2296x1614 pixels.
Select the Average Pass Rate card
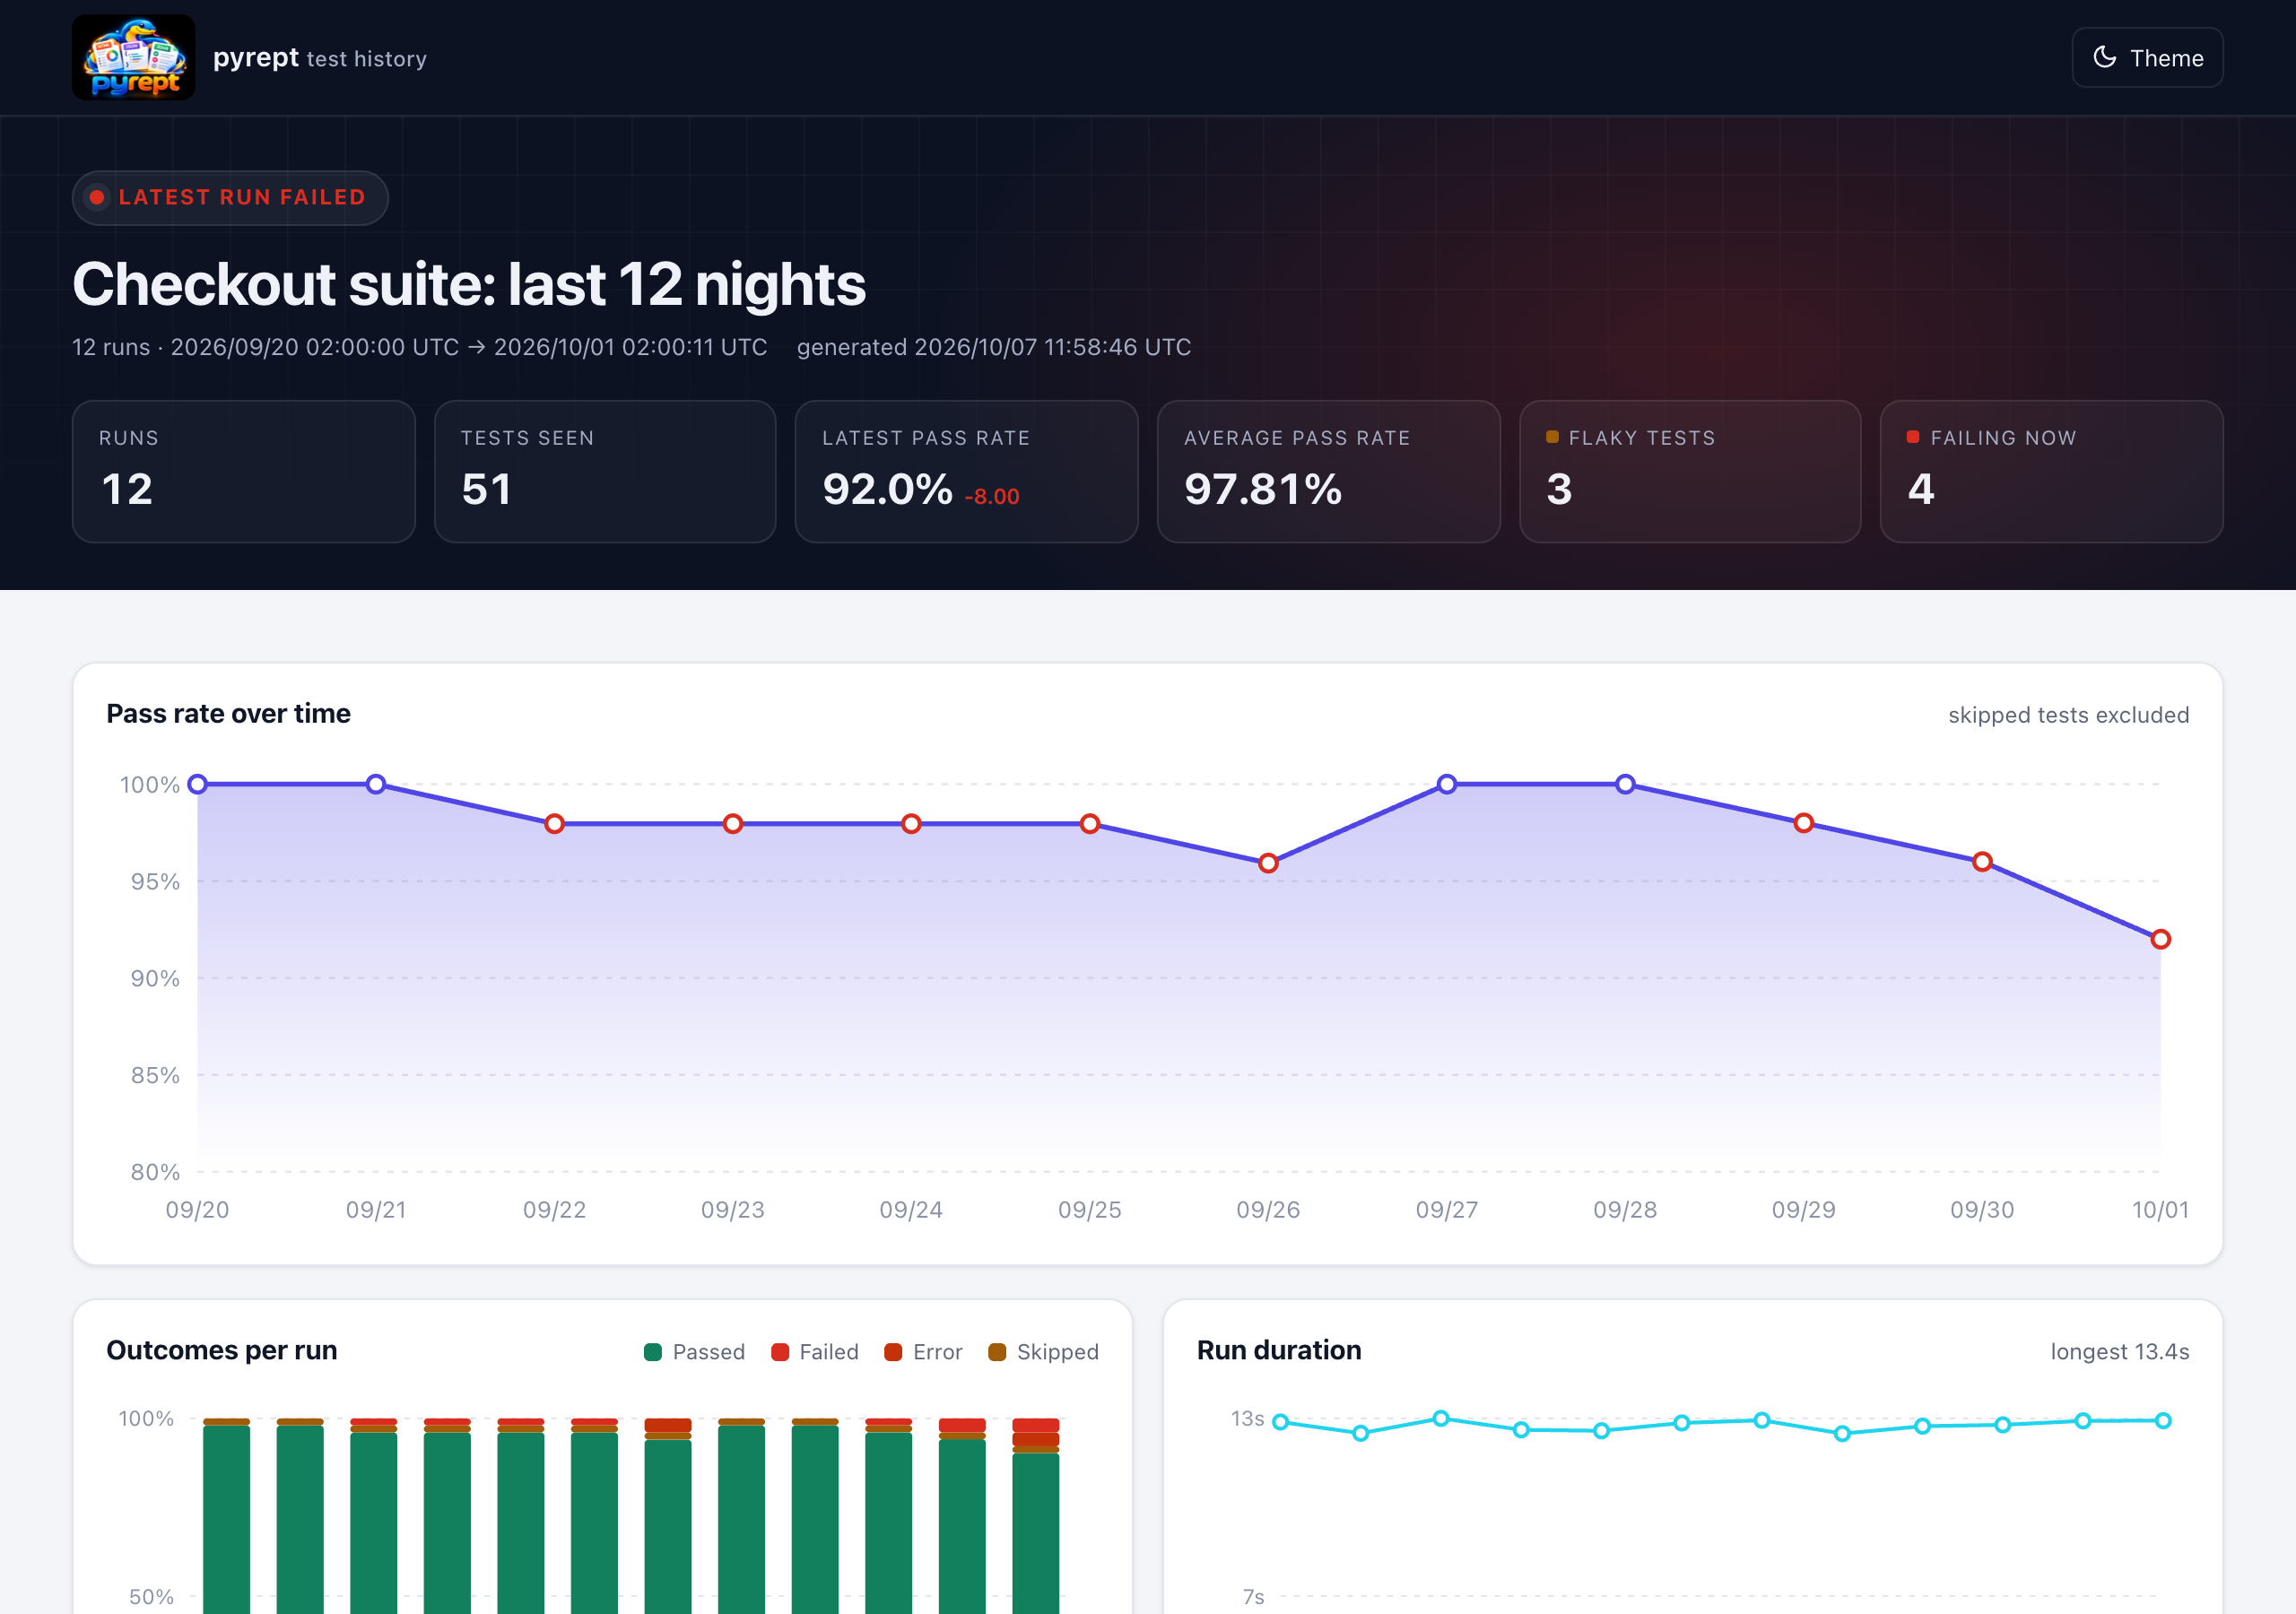pos(1329,472)
